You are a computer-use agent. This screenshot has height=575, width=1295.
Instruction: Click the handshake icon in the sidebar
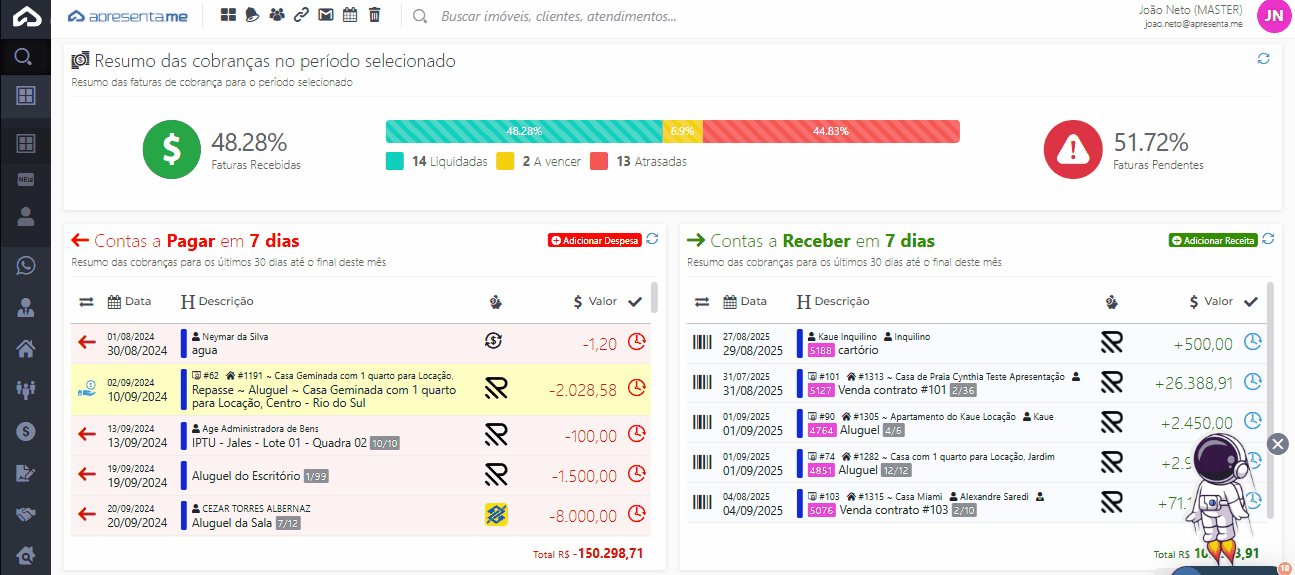[x=25, y=514]
